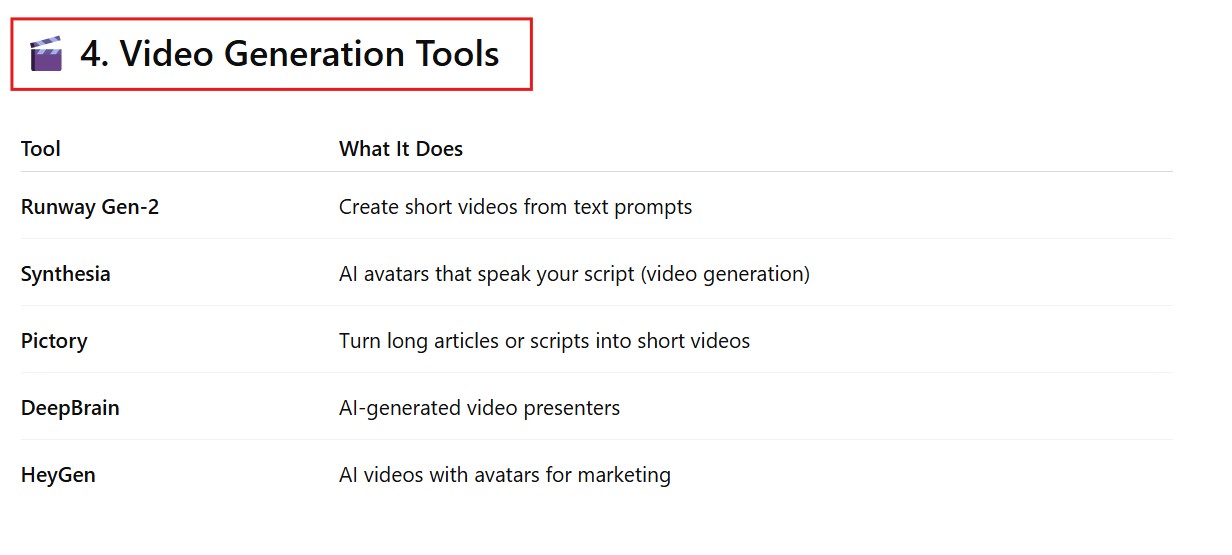The height and width of the screenshot is (555, 1232).
Task: Click the clapperboard emoji icon
Action: click(x=46, y=54)
